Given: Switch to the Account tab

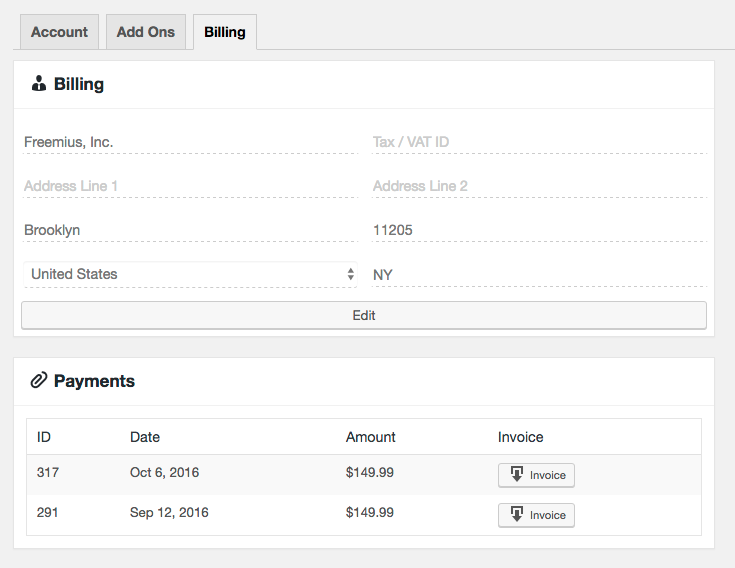Looking at the screenshot, I should tap(60, 32).
